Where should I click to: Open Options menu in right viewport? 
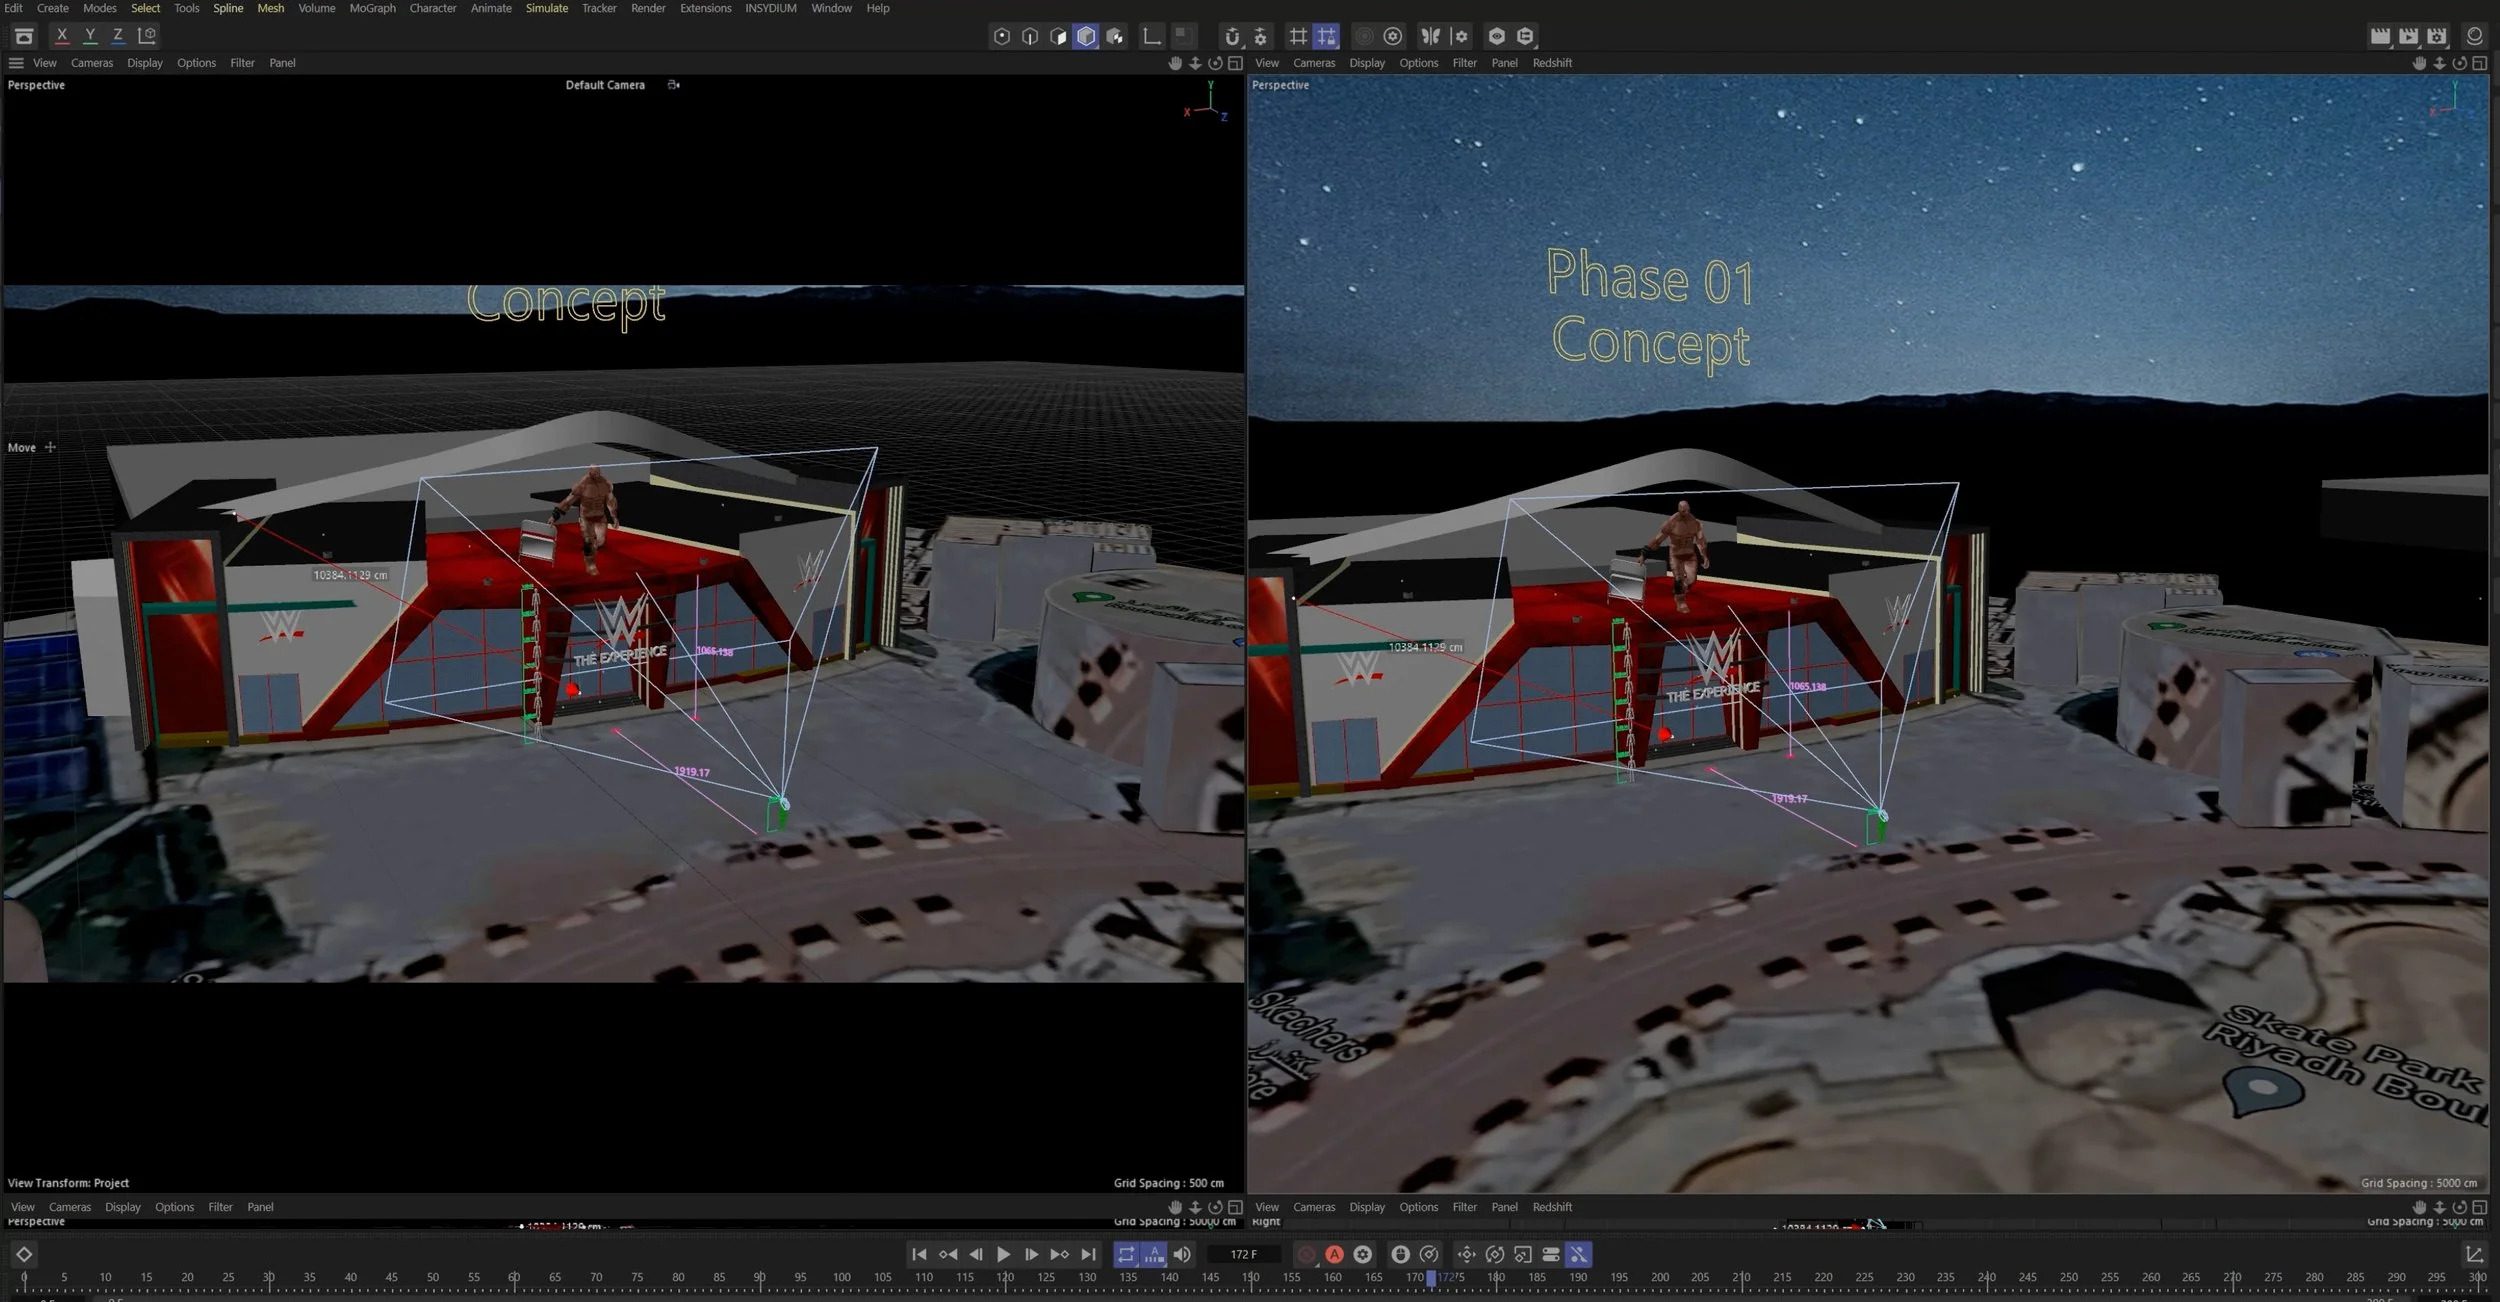click(x=1418, y=63)
